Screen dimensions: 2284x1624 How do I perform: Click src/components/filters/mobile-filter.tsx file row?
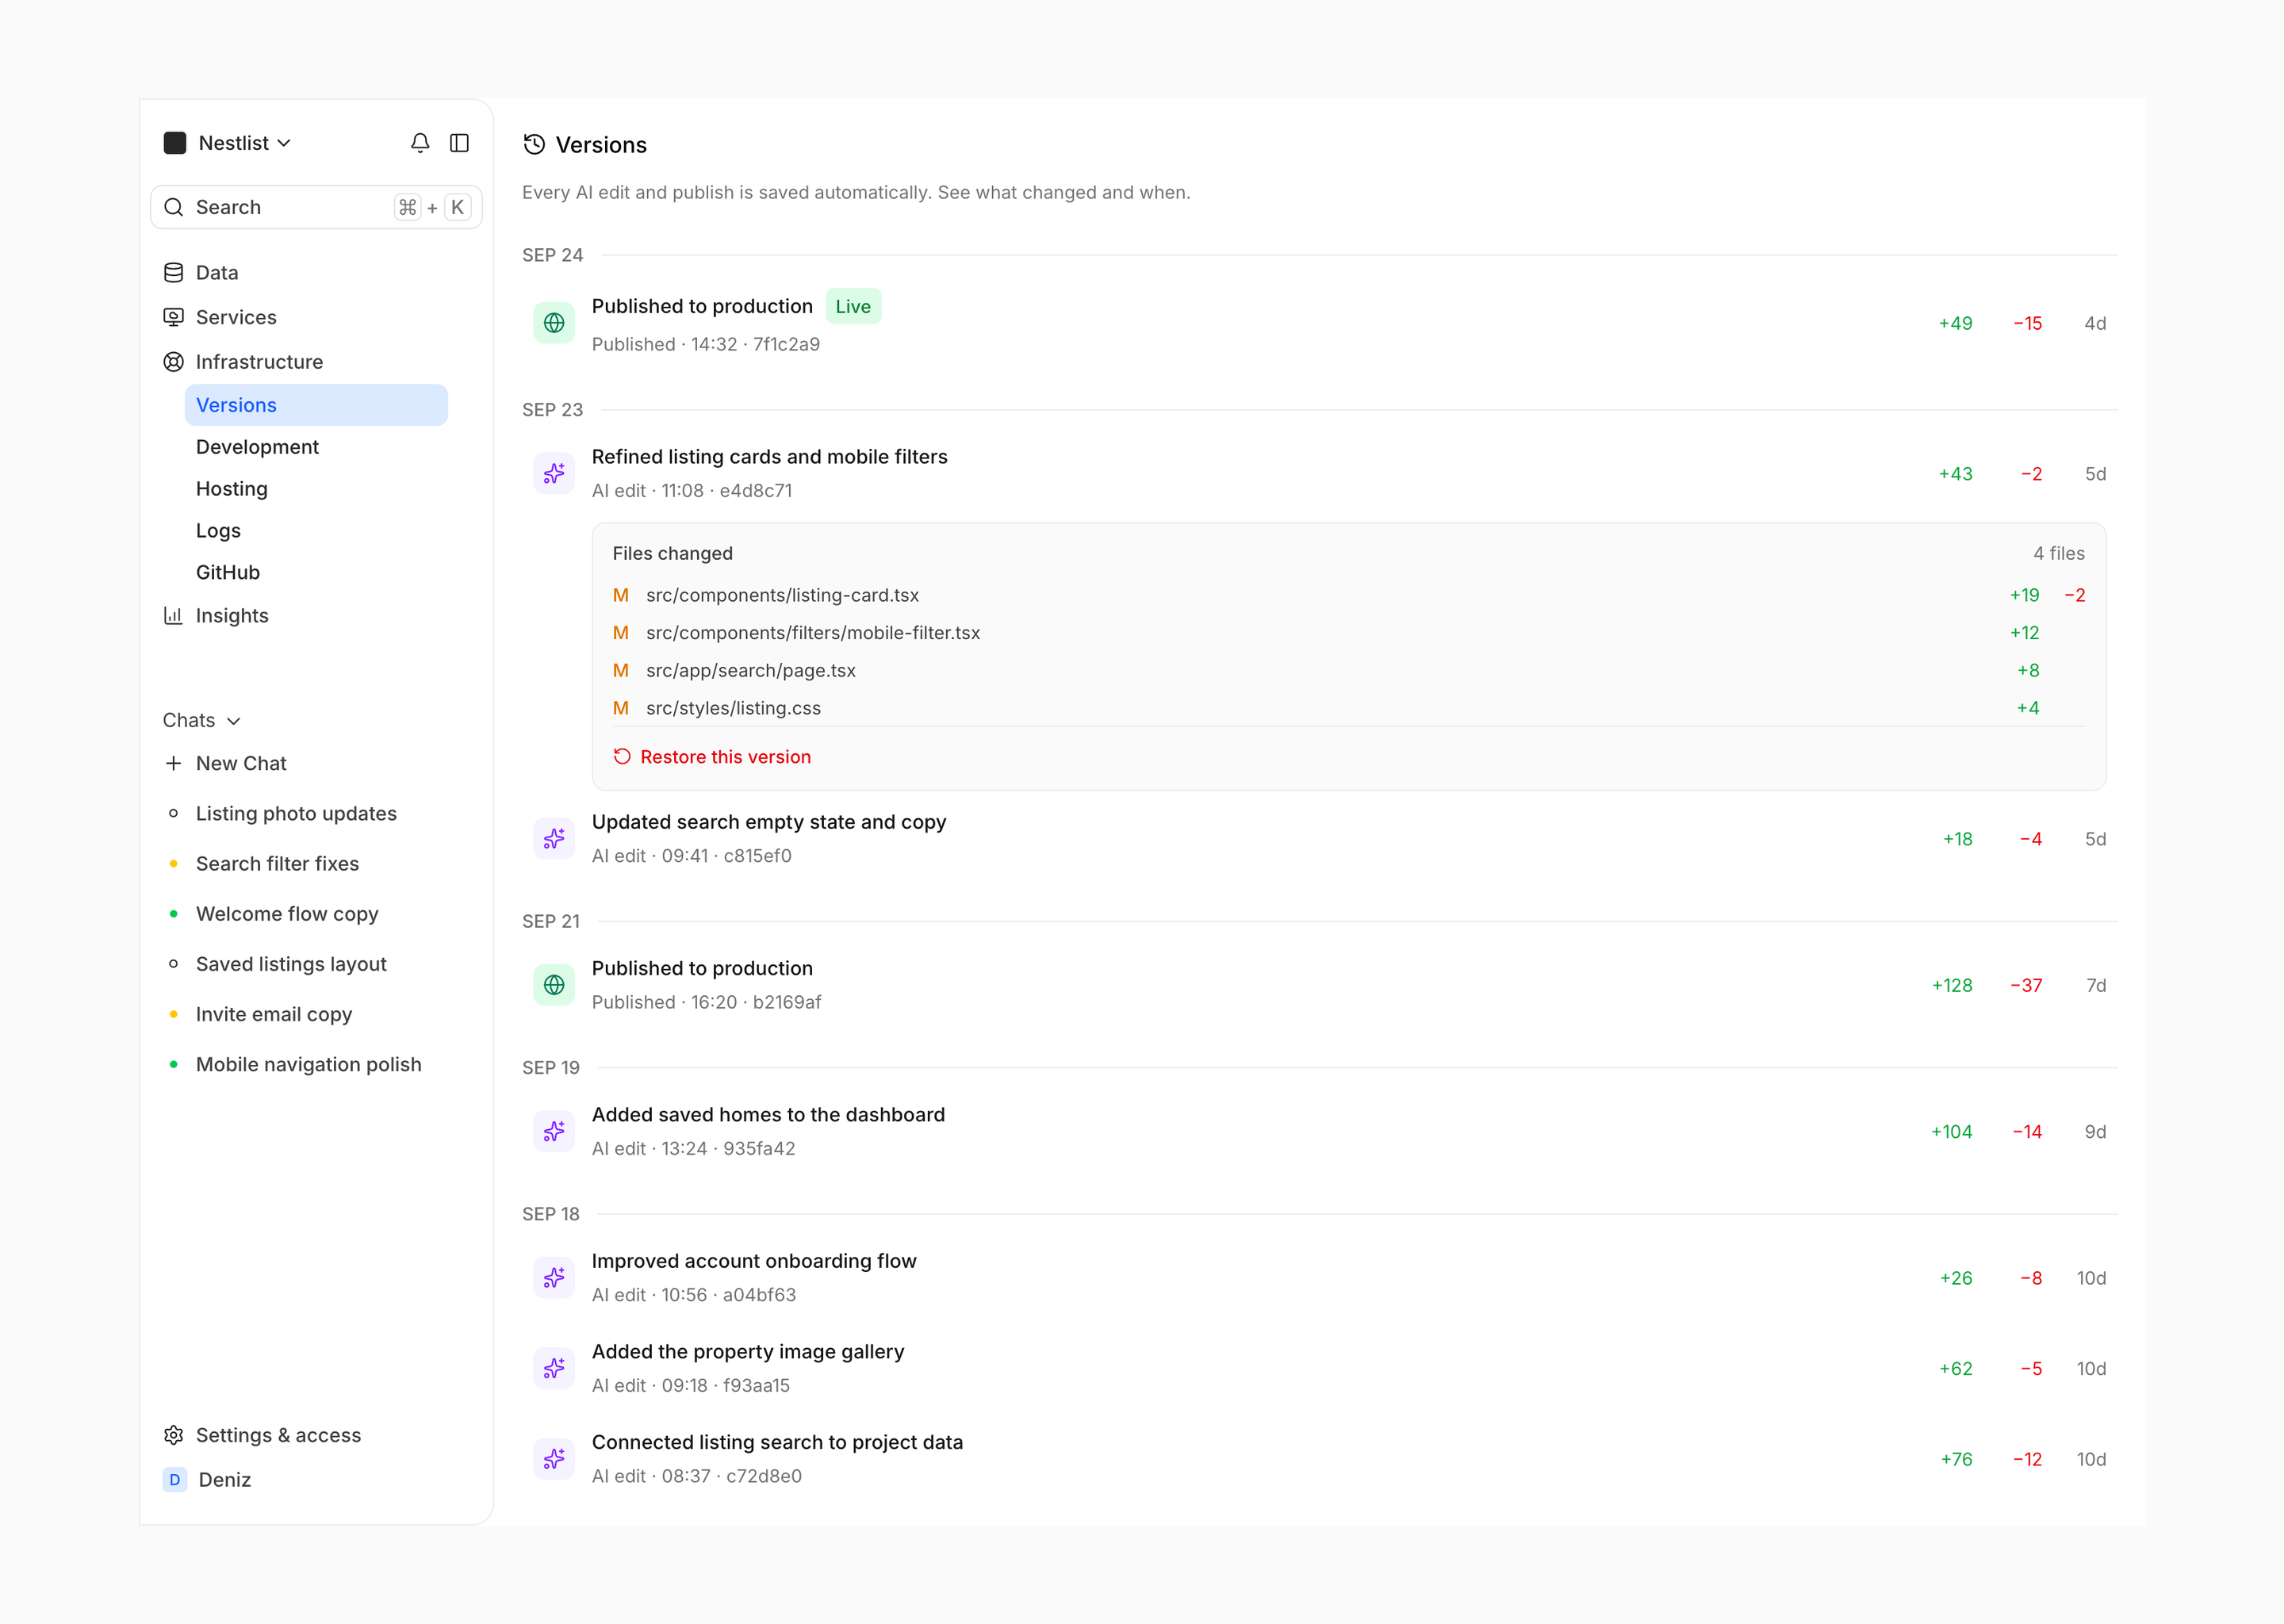pyautogui.click(x=1349, y=633)
